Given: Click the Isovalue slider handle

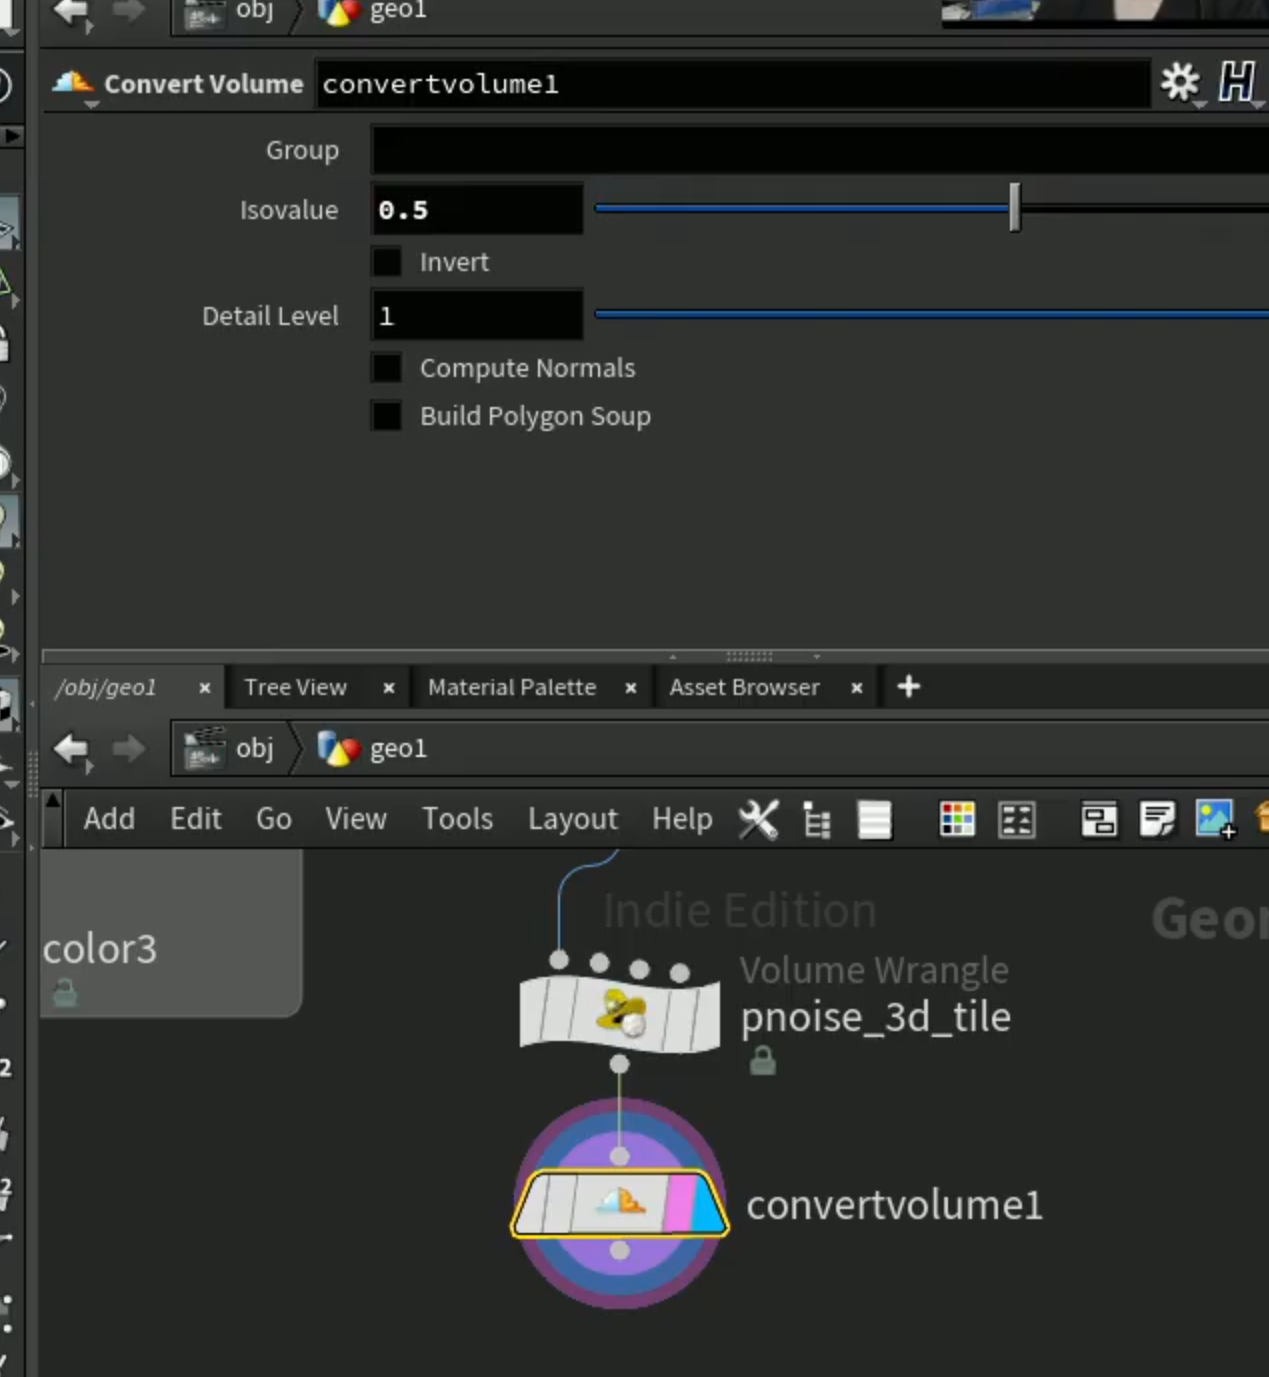Looking at the screenshot, I should tap(1015, 207).
